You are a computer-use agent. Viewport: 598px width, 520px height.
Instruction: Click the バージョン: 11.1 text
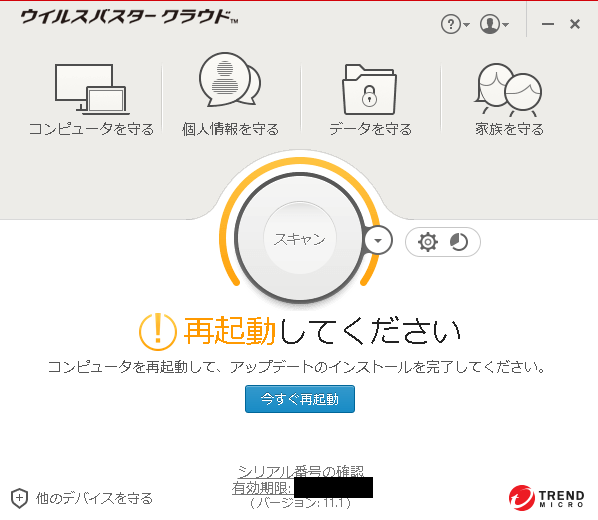point(300,503)
